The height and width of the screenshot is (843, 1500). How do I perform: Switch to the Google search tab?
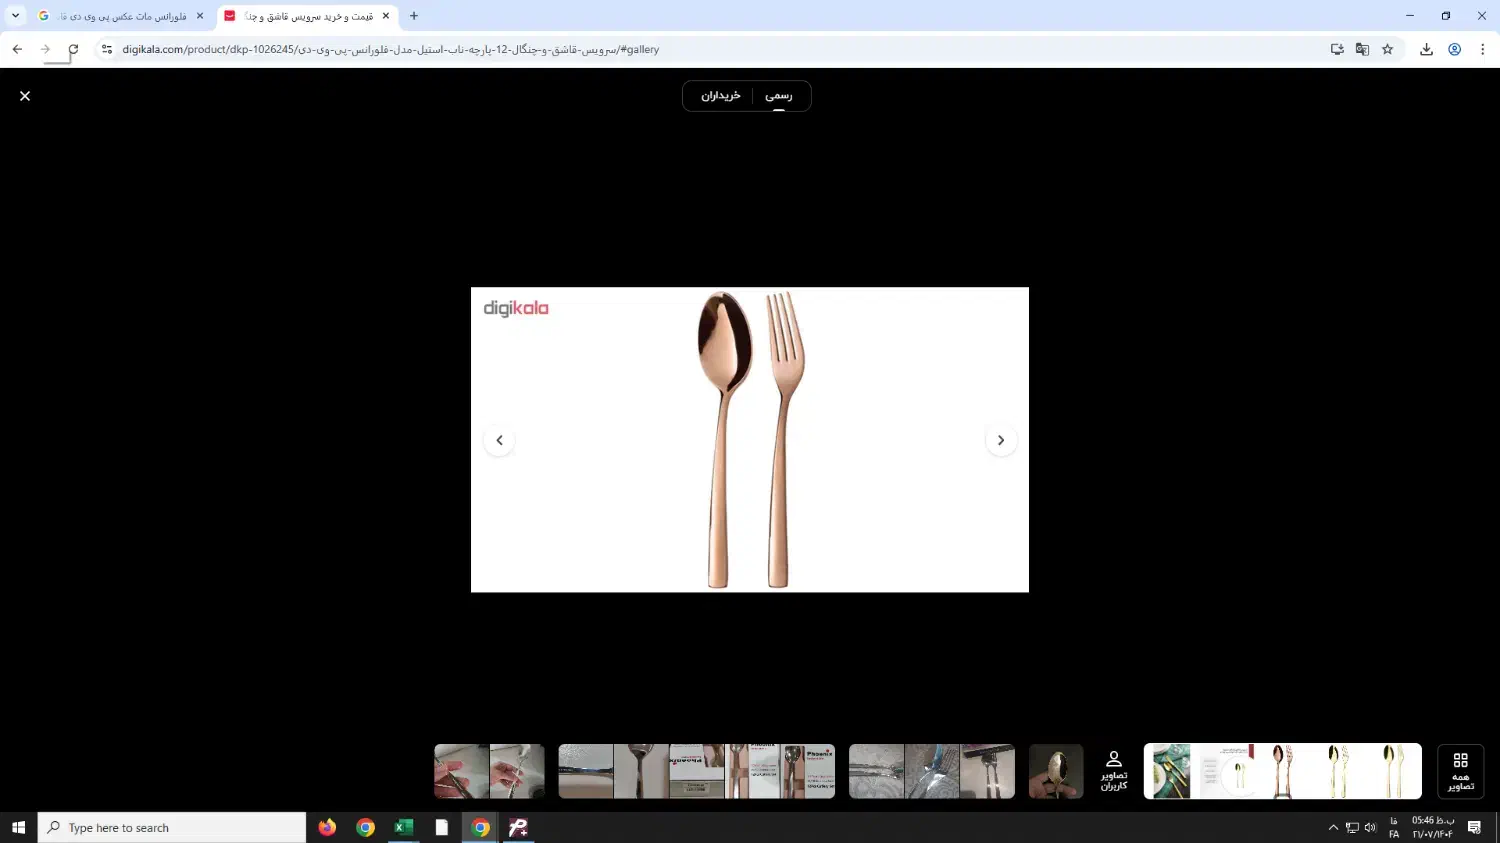tap(120, 16)
